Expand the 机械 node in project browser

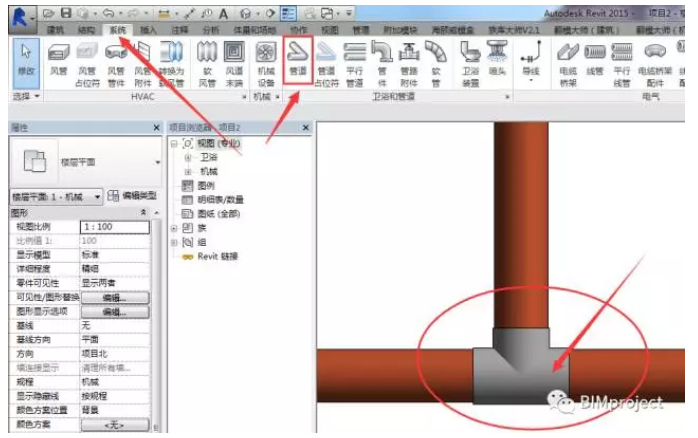pos(188,172)
